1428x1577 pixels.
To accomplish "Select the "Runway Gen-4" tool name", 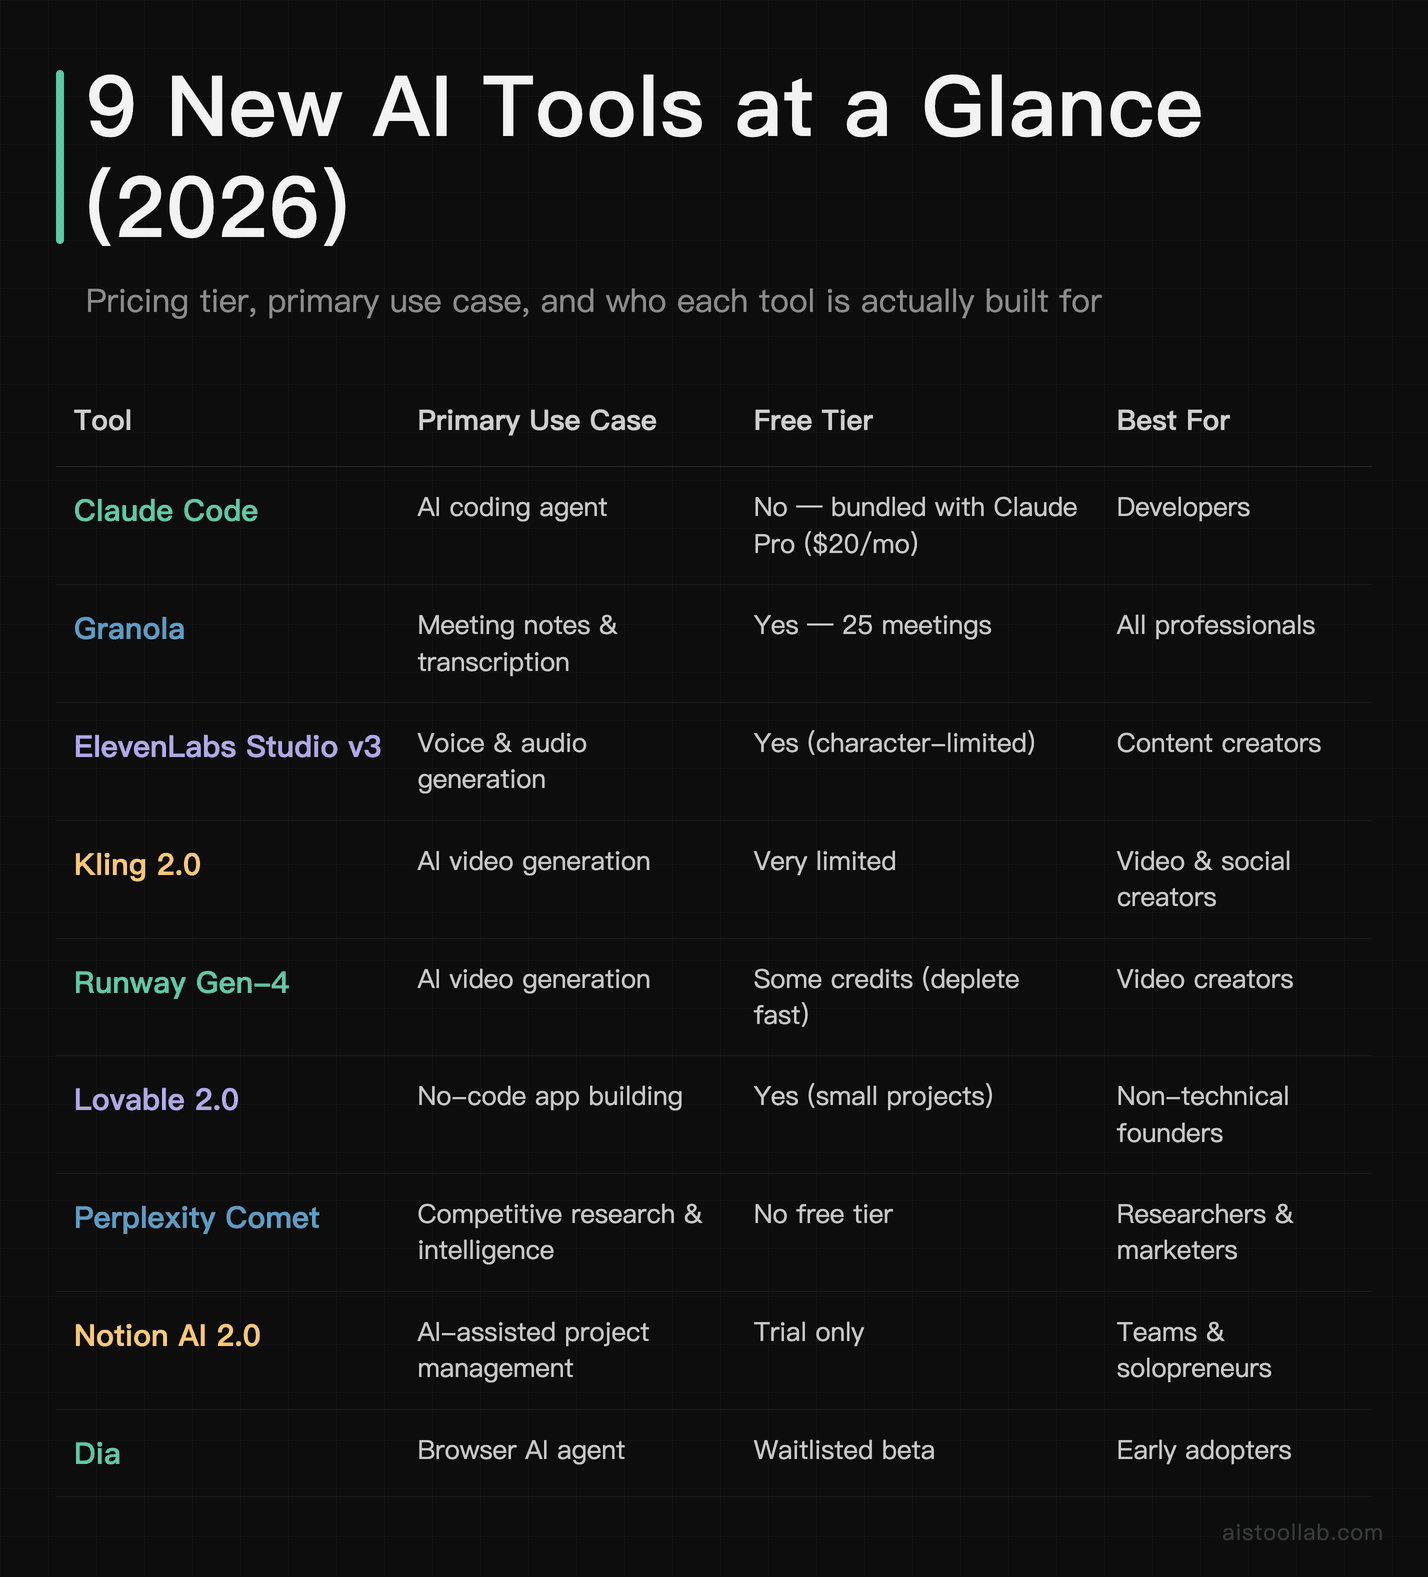I will [181, 983].
